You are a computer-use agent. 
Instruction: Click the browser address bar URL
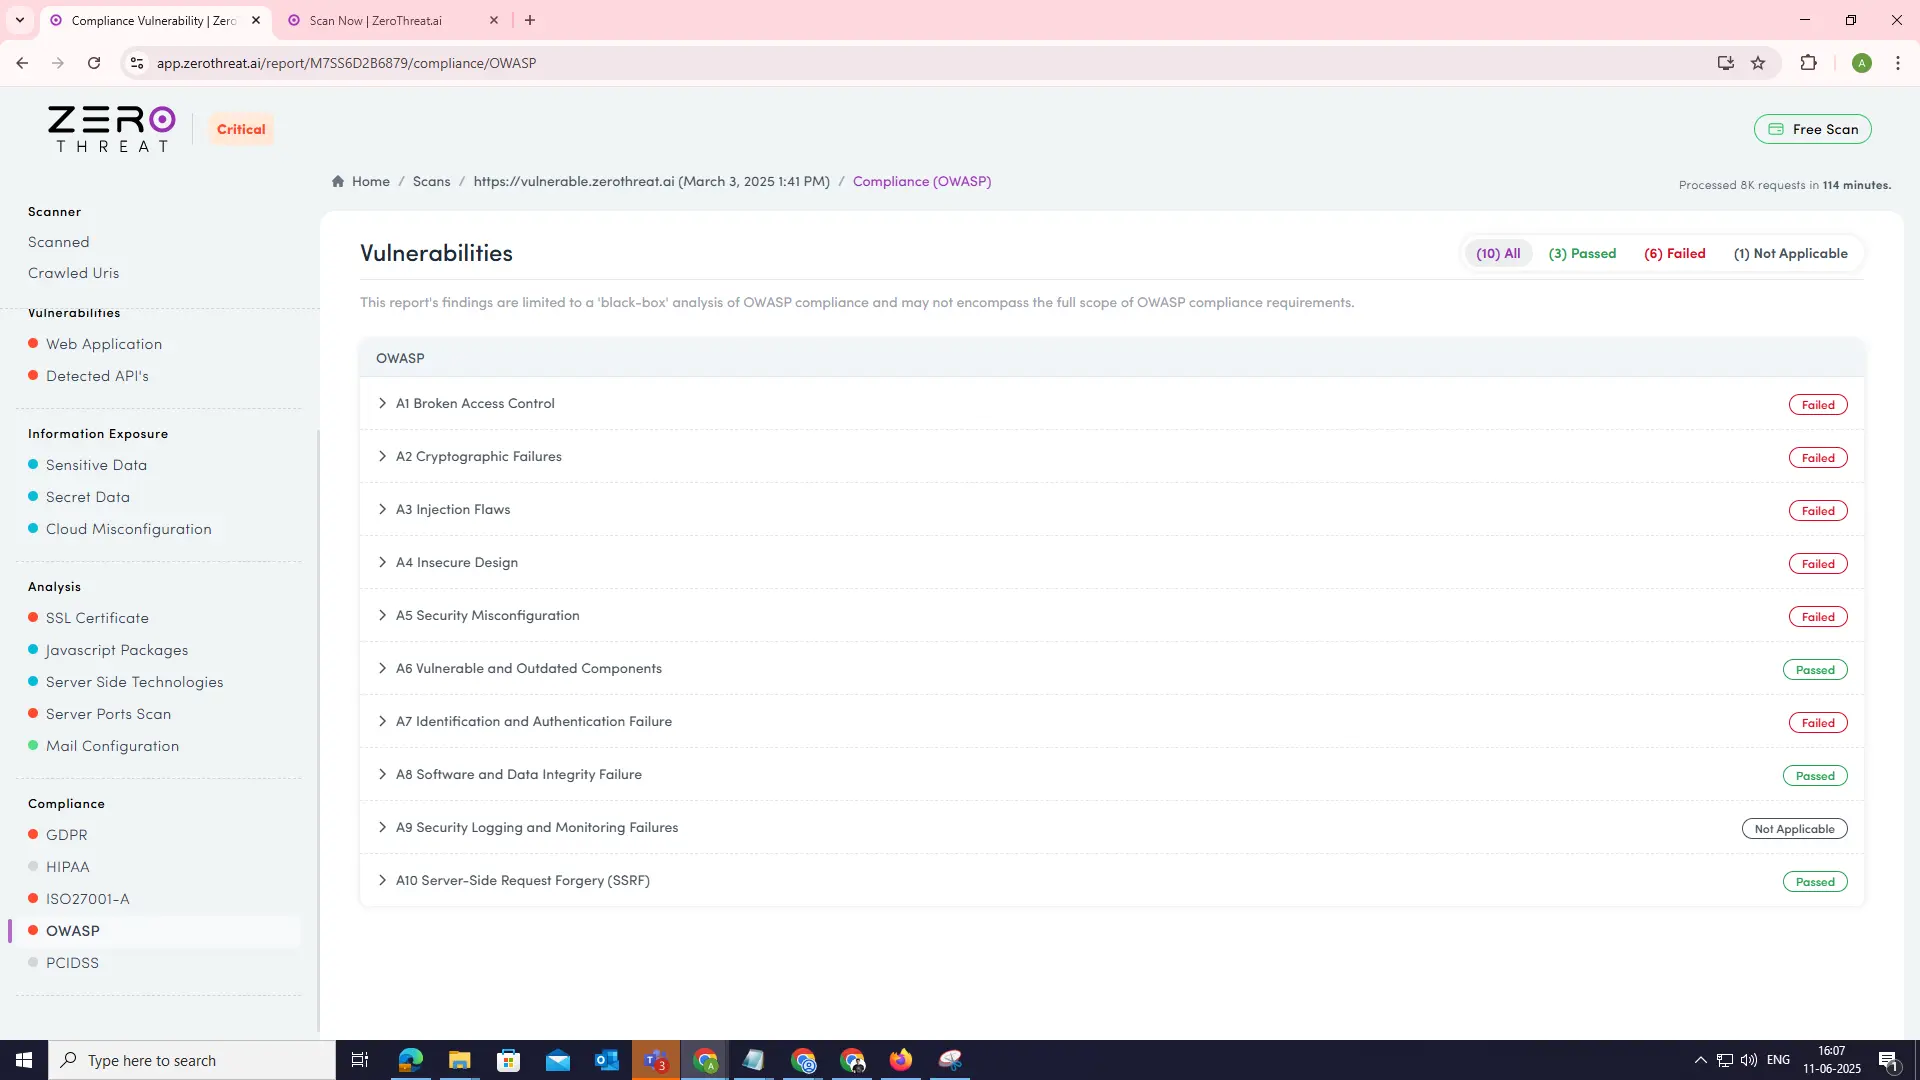click(346, 63)
